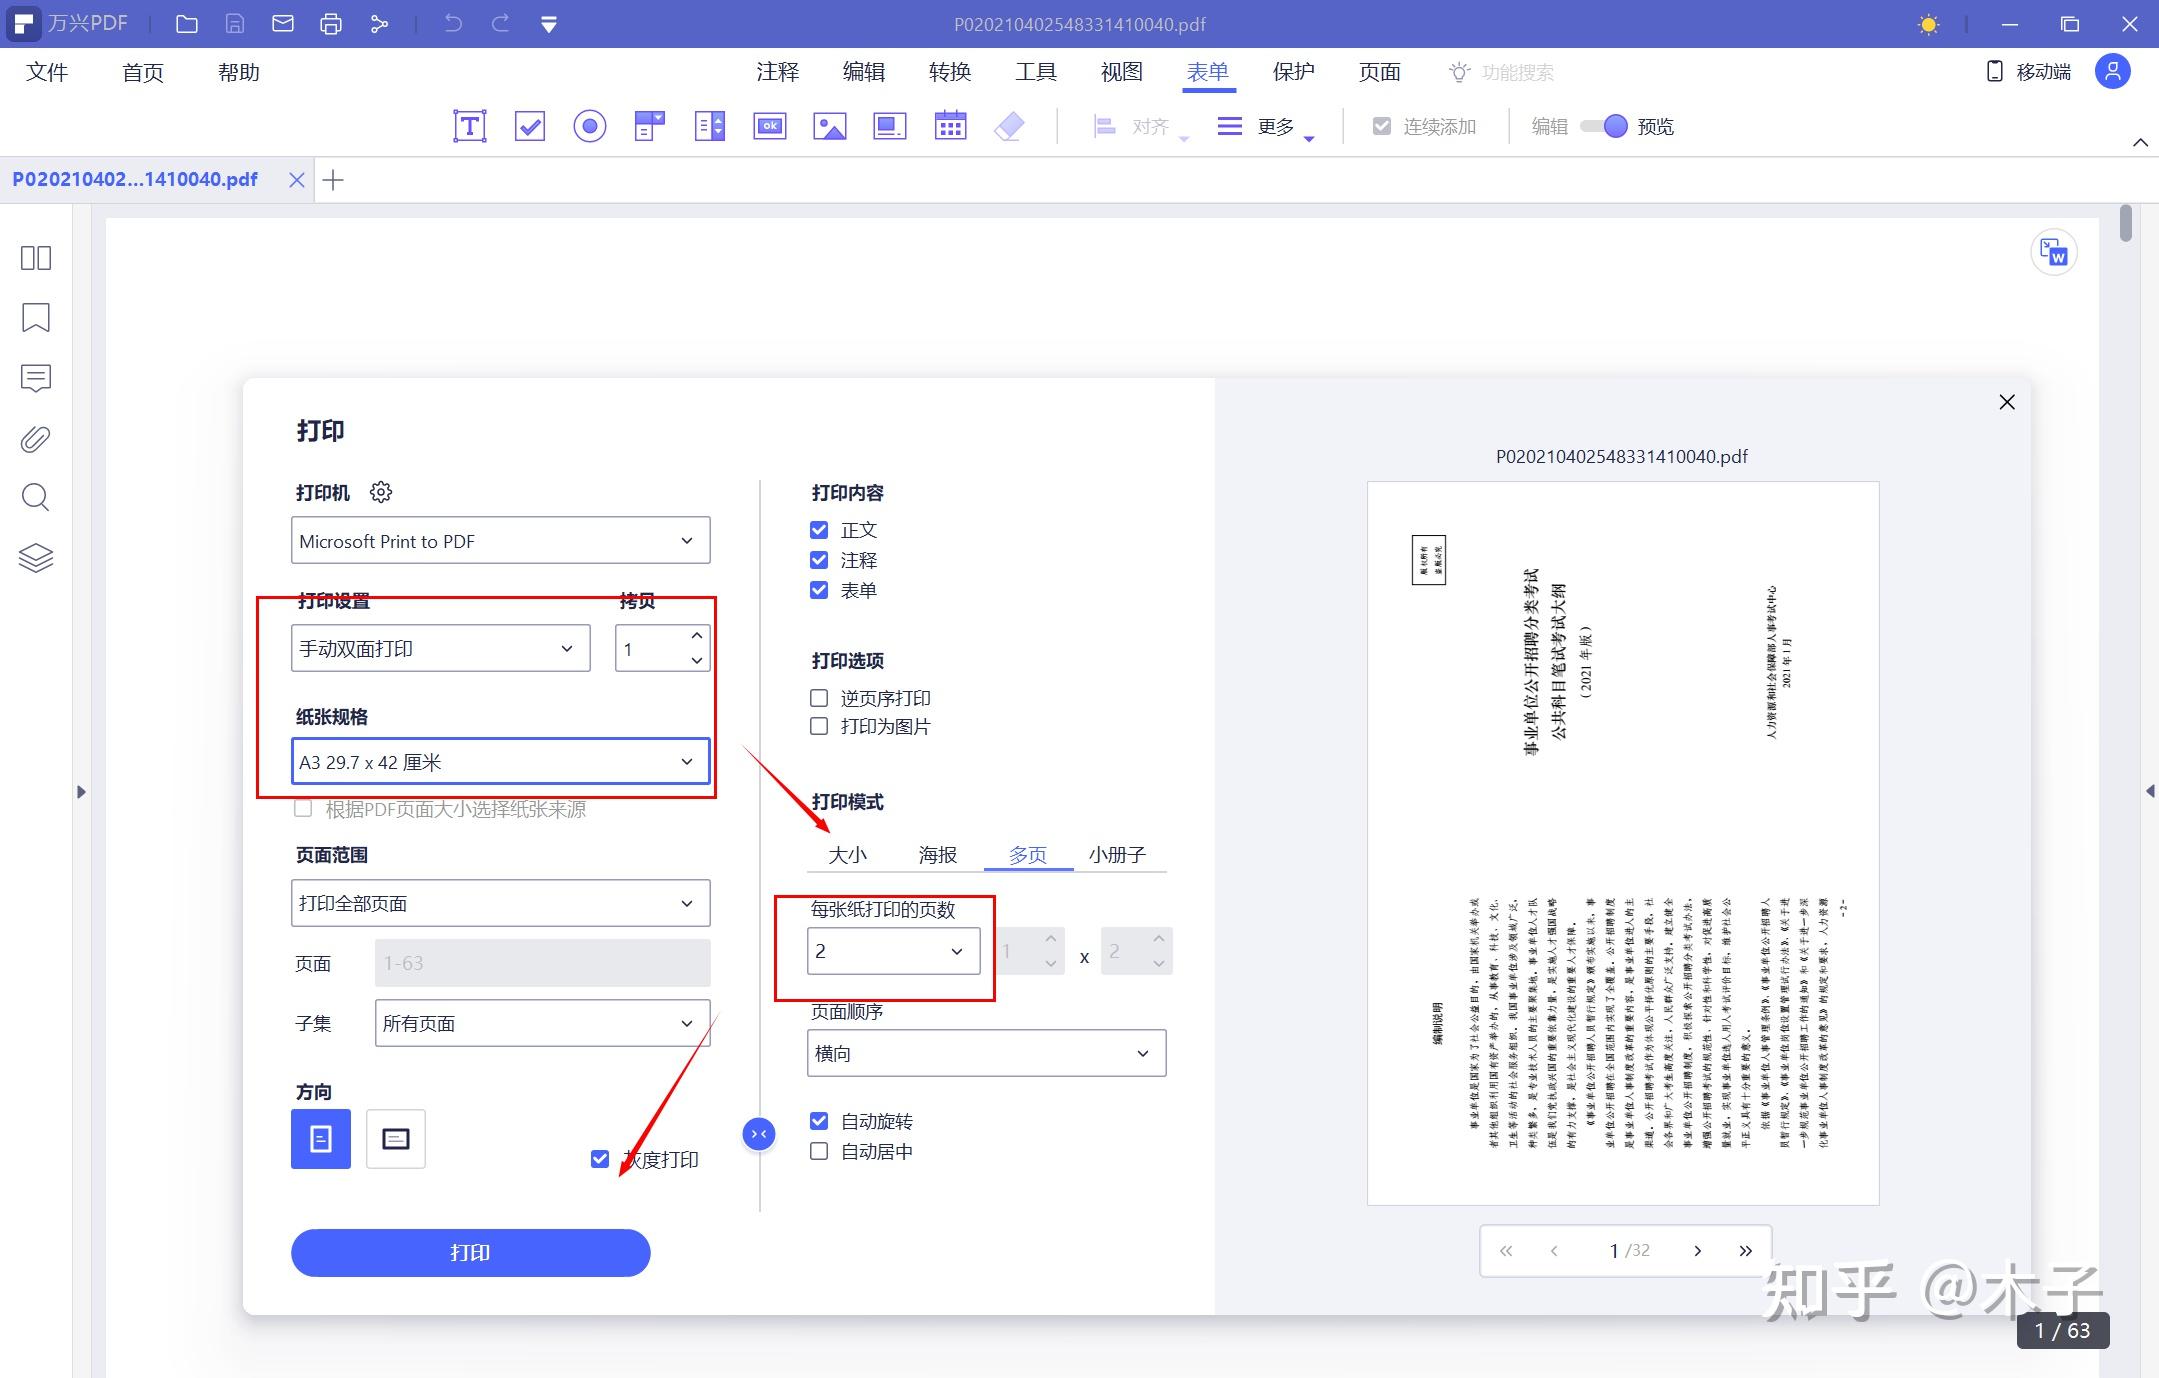The height and width of the screenshot is (1378, 2159).
Task: Select the image field form tool
Action: pyautogui.click(x=830, y=126)
